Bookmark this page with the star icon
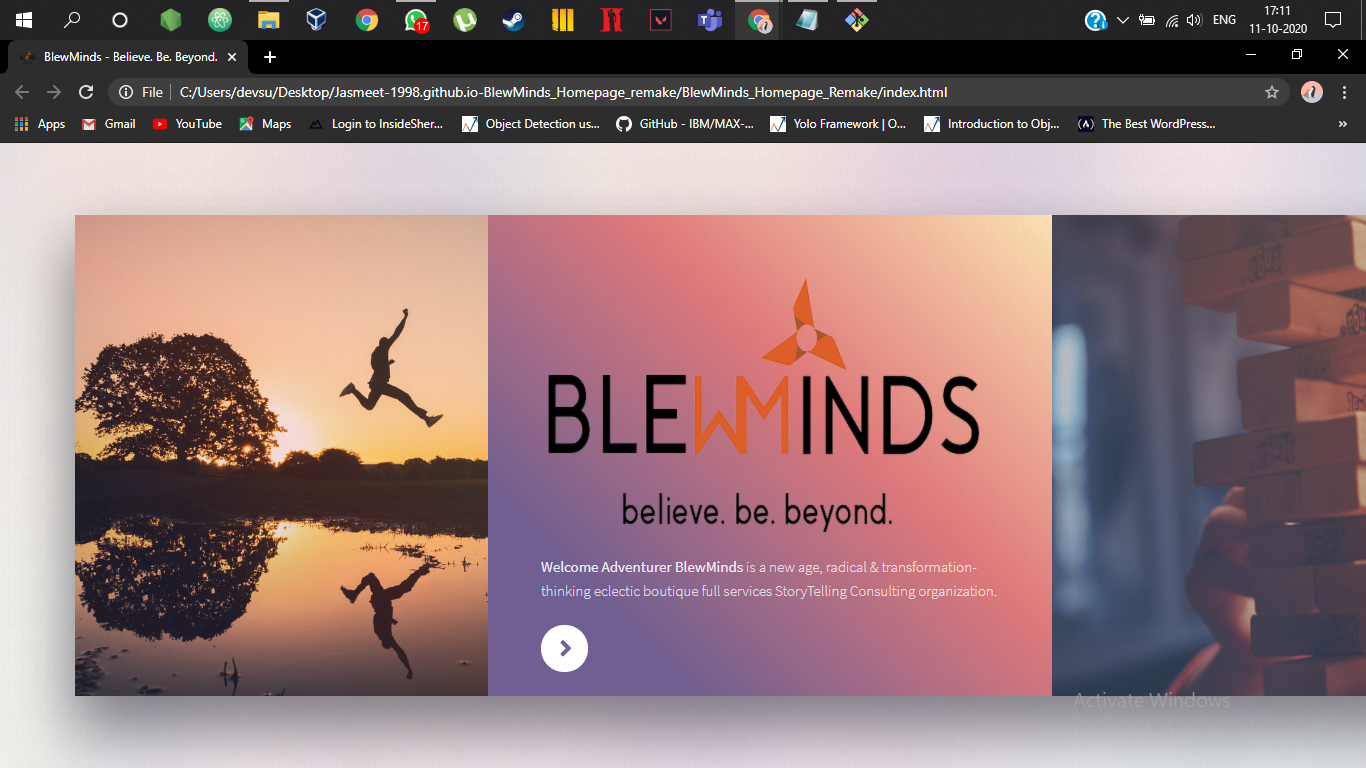Viewport: 1366px width, 768px height. point(1272,92)
